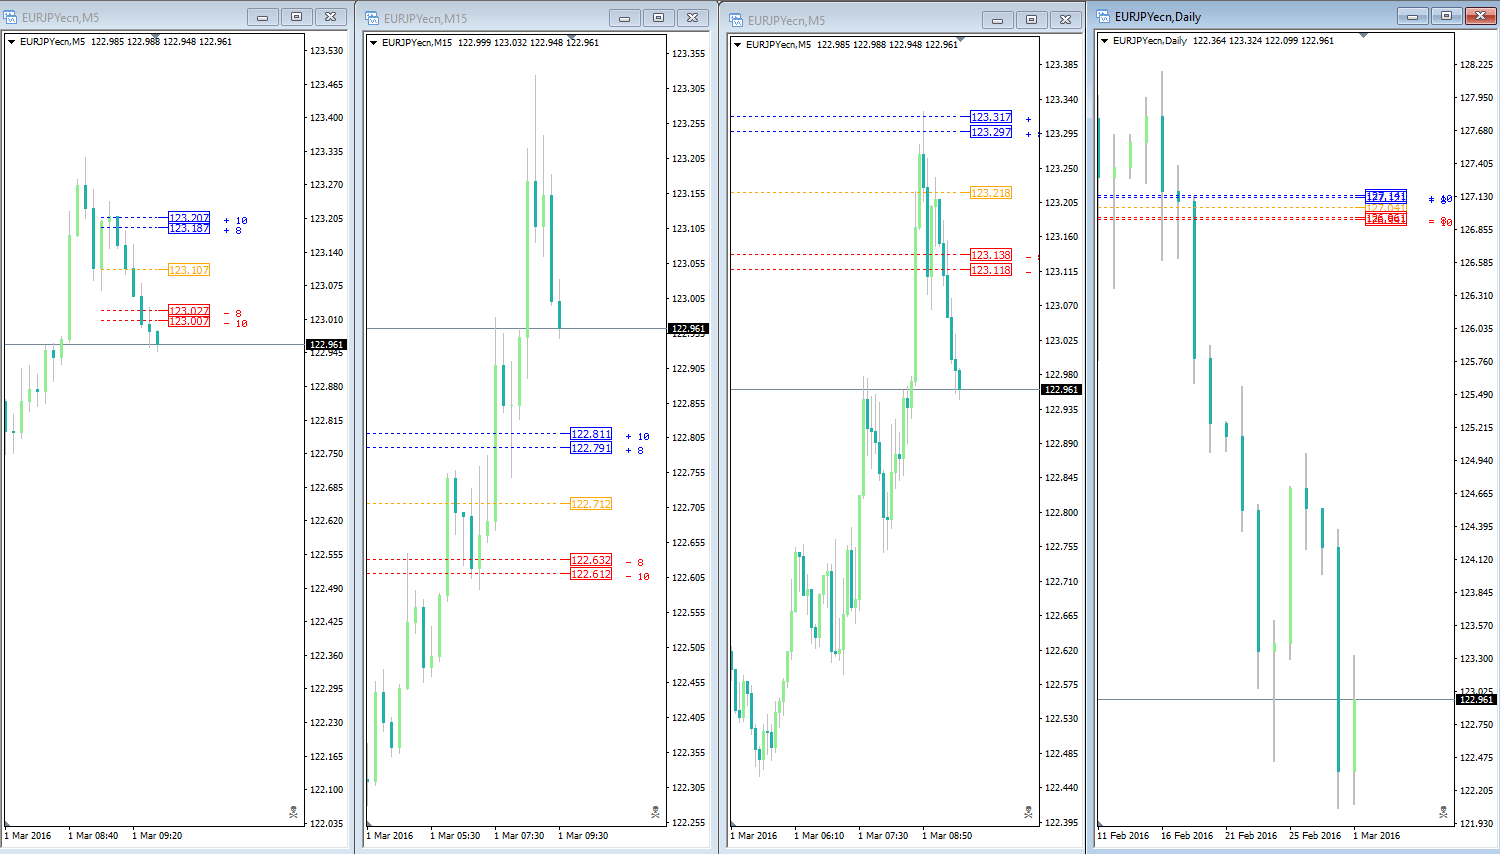Maximize the EURJPYecn,M15 window

coord(658,18)
